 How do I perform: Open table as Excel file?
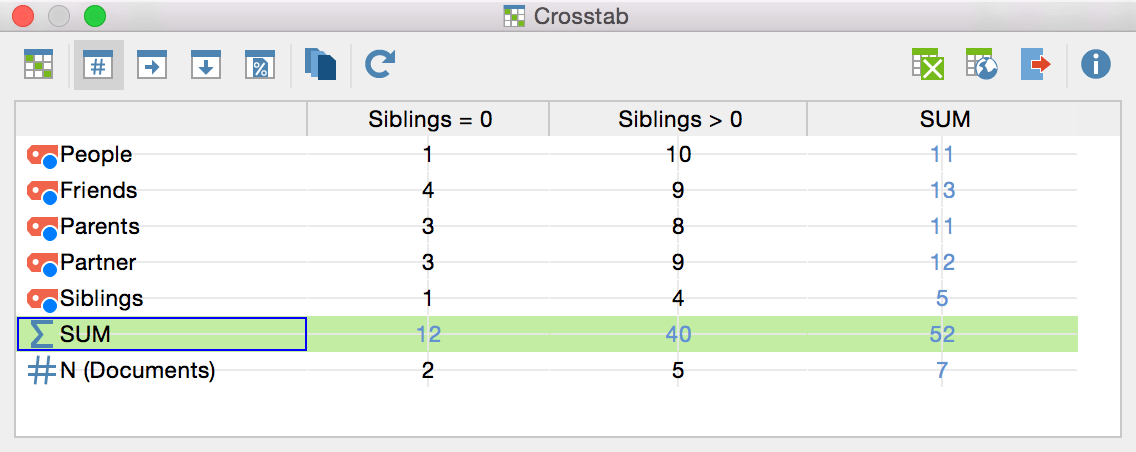[x=927, y=64]
